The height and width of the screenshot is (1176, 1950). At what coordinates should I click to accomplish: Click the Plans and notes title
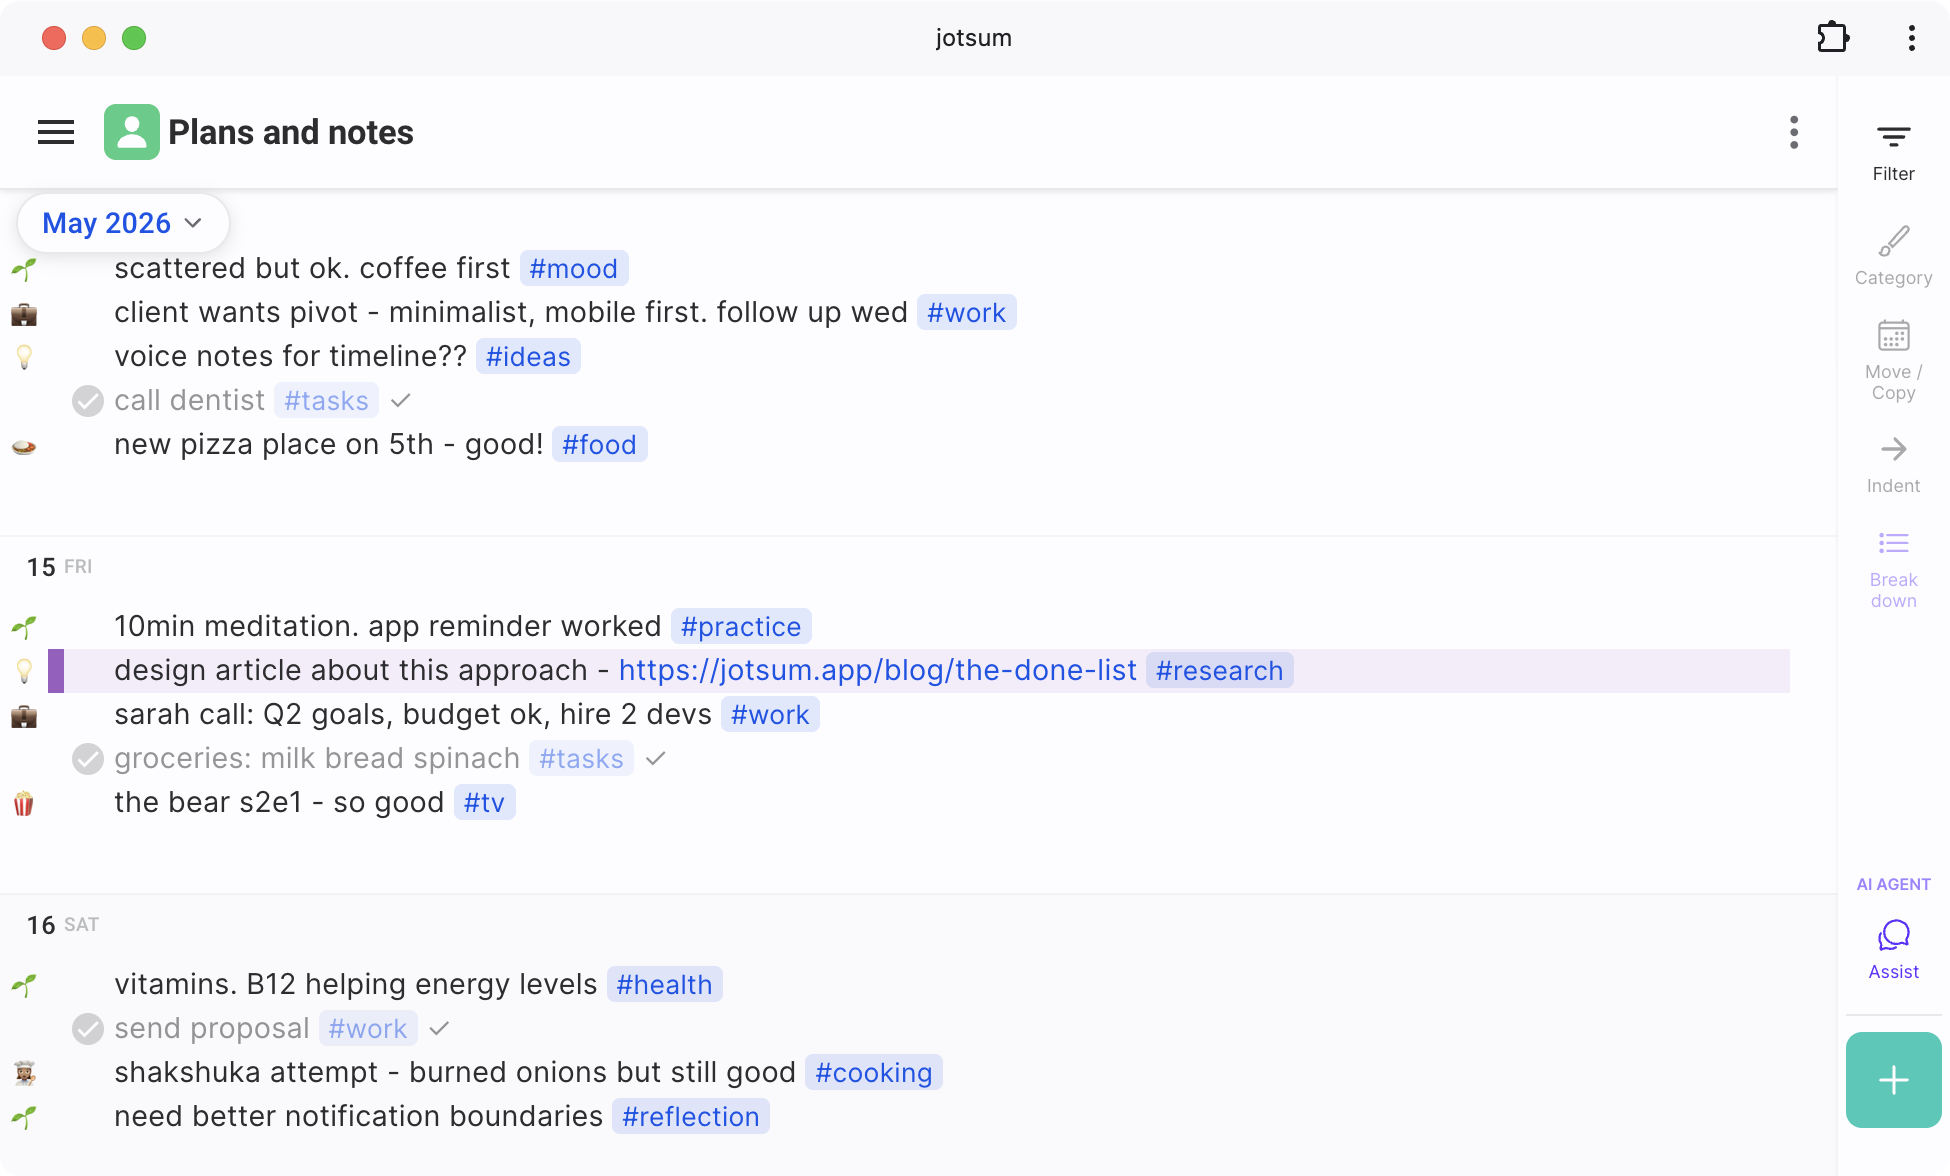point(290,132)
